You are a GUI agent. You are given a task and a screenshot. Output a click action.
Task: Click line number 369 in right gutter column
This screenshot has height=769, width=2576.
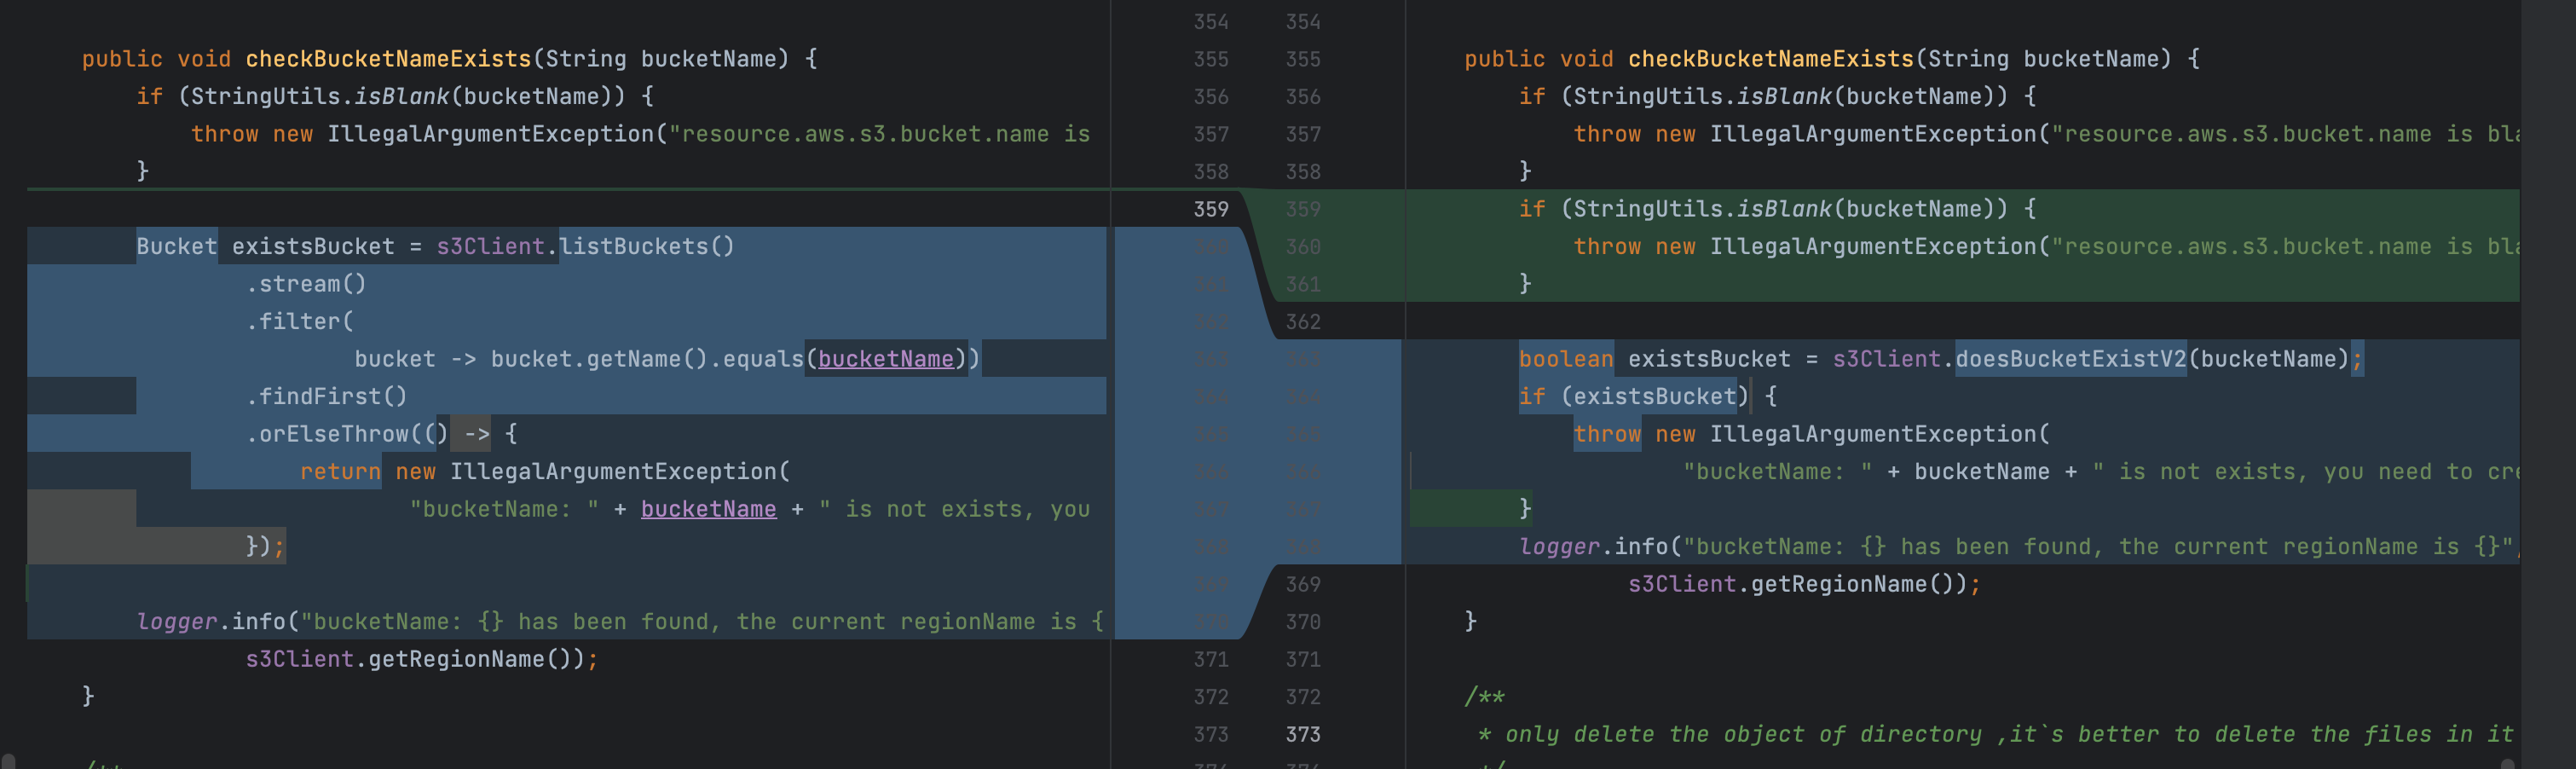pos(1302,584)
